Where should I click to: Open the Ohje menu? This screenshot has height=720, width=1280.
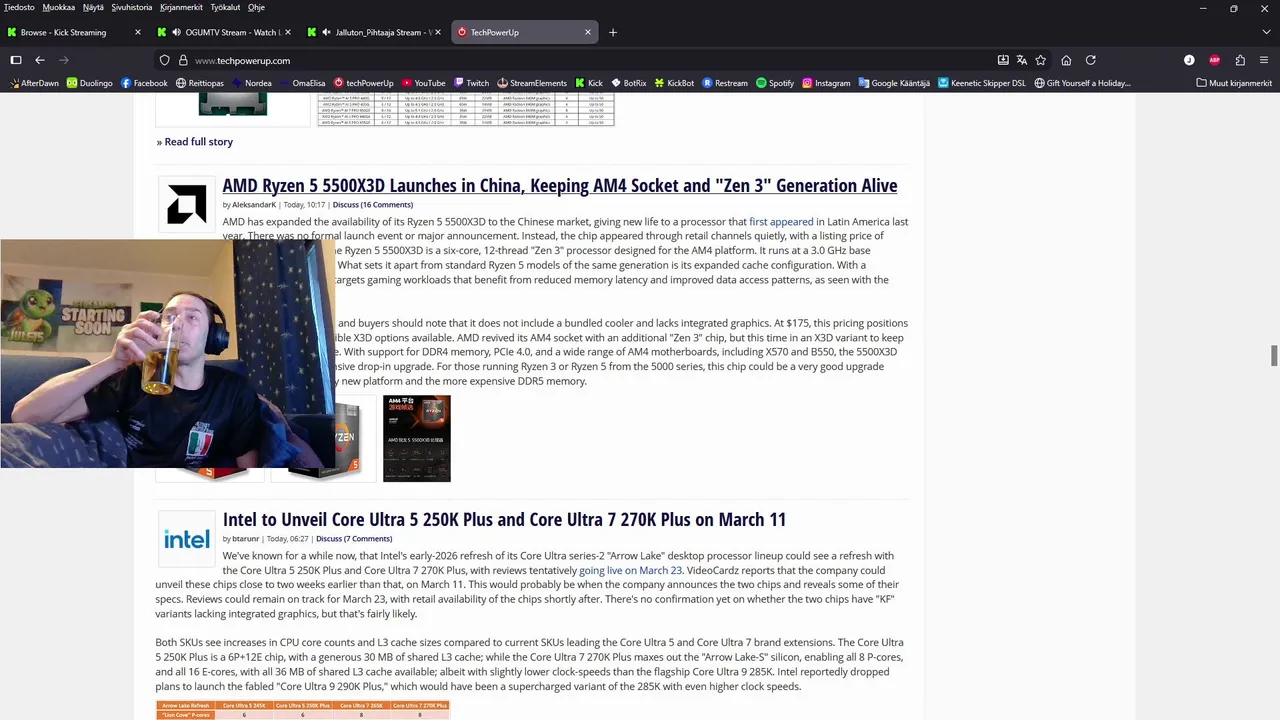pos(256,7)
